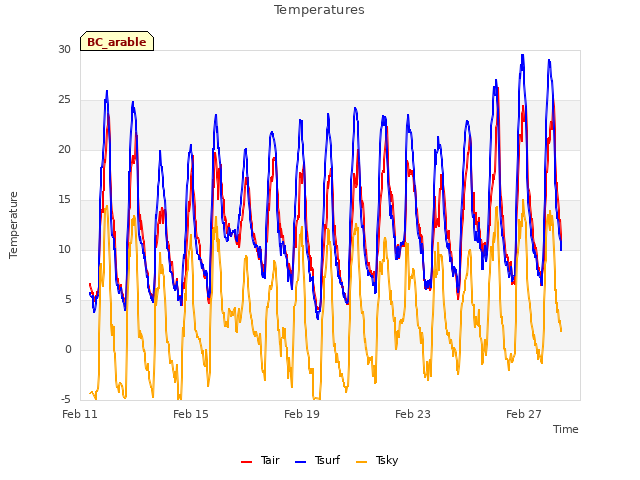Click the Temperatures chart title
The height and width of the screenshot is (480, 640).
point(319,10)
